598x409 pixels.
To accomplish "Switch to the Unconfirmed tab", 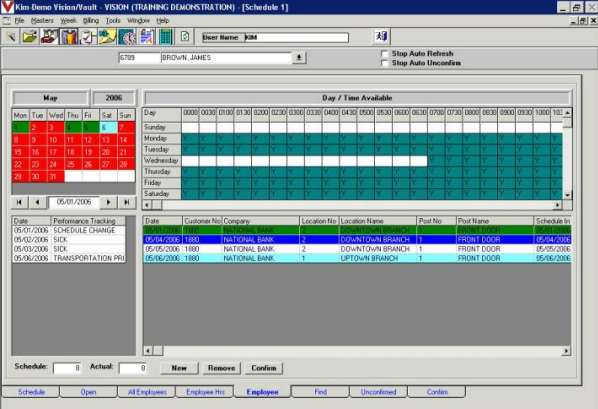I will 378,392.
